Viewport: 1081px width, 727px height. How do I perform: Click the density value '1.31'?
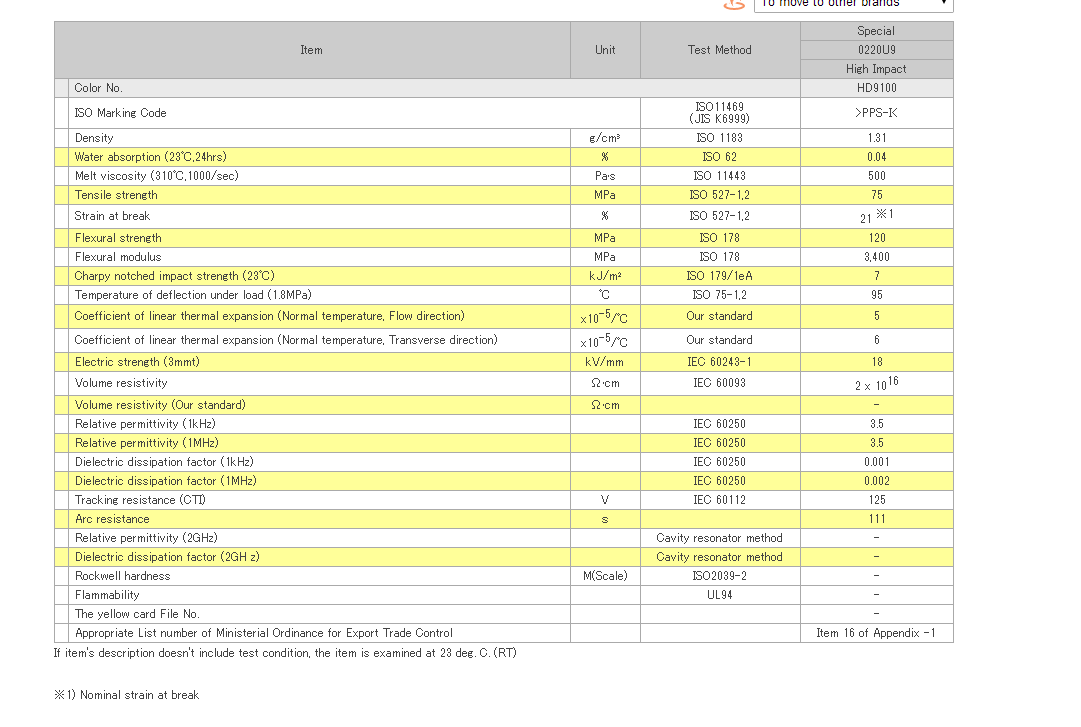(876, 138)
